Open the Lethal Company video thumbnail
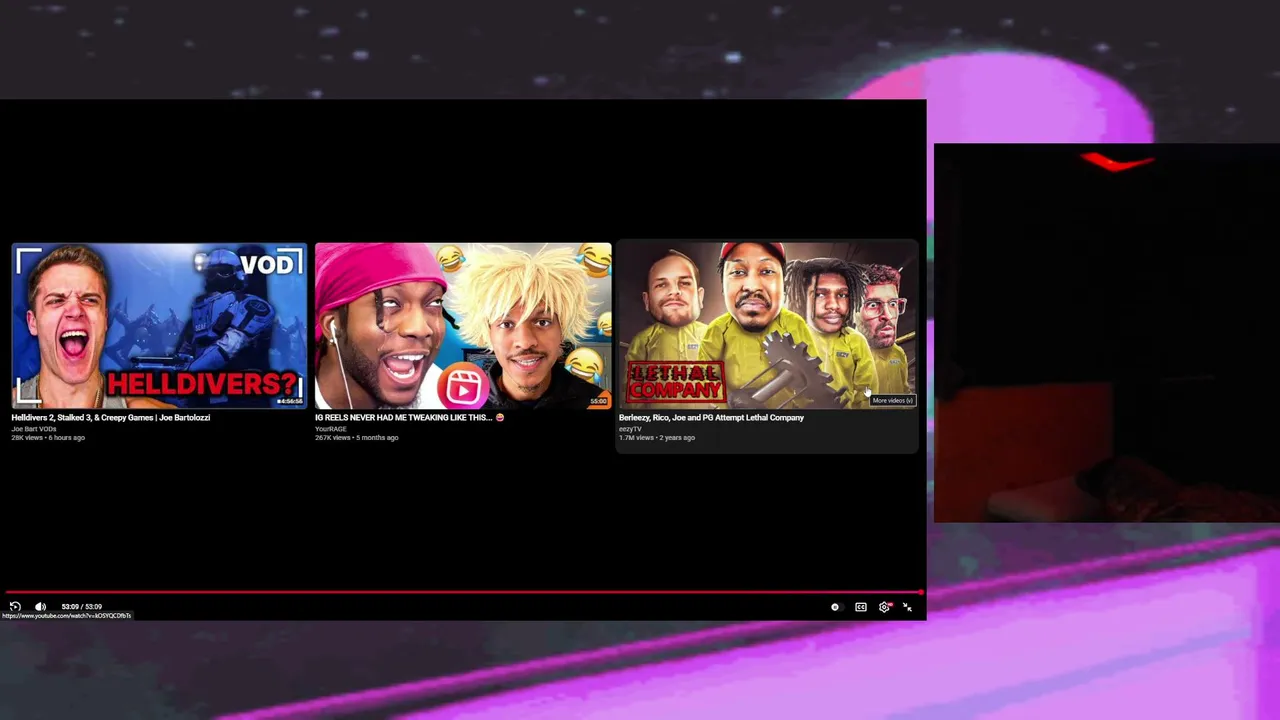The width and height of the screenshot is (1280, 720). click(x=767, y=325)
